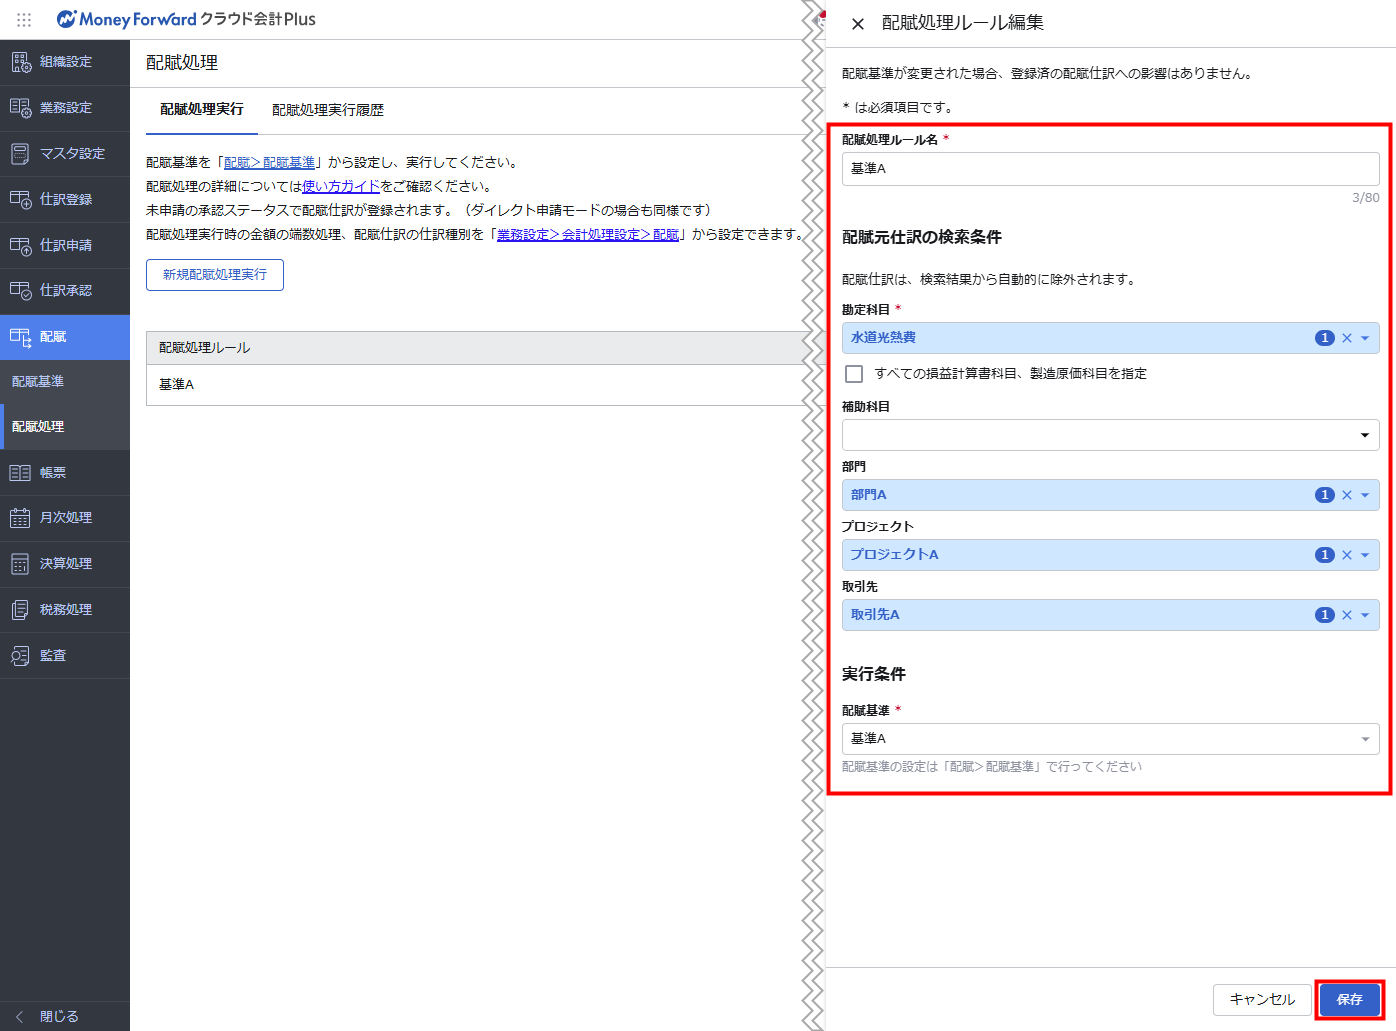1396x1031 pixels.
Task: Expand the 取引先 dropdown arrow
Action: point(1365,615)
